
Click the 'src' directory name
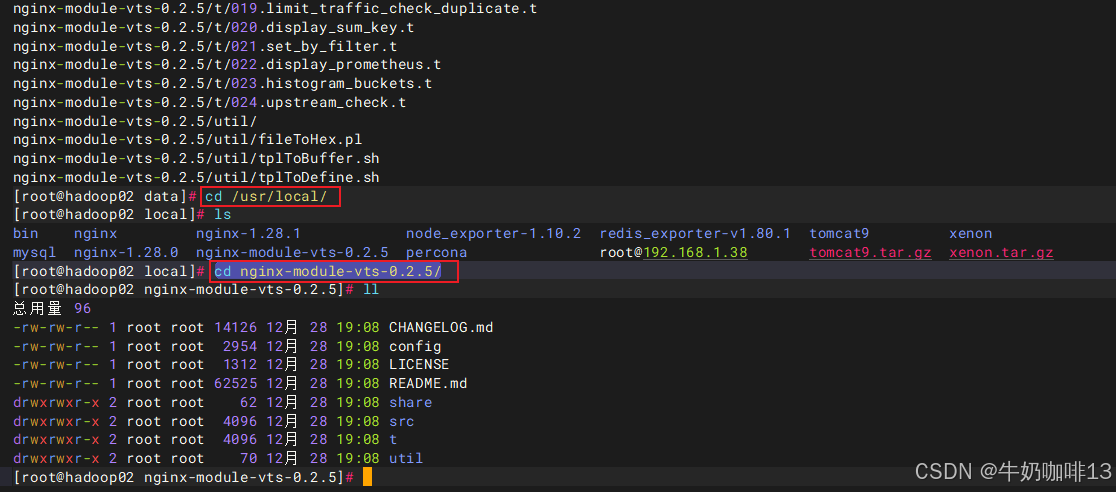(x=401, y=421)
